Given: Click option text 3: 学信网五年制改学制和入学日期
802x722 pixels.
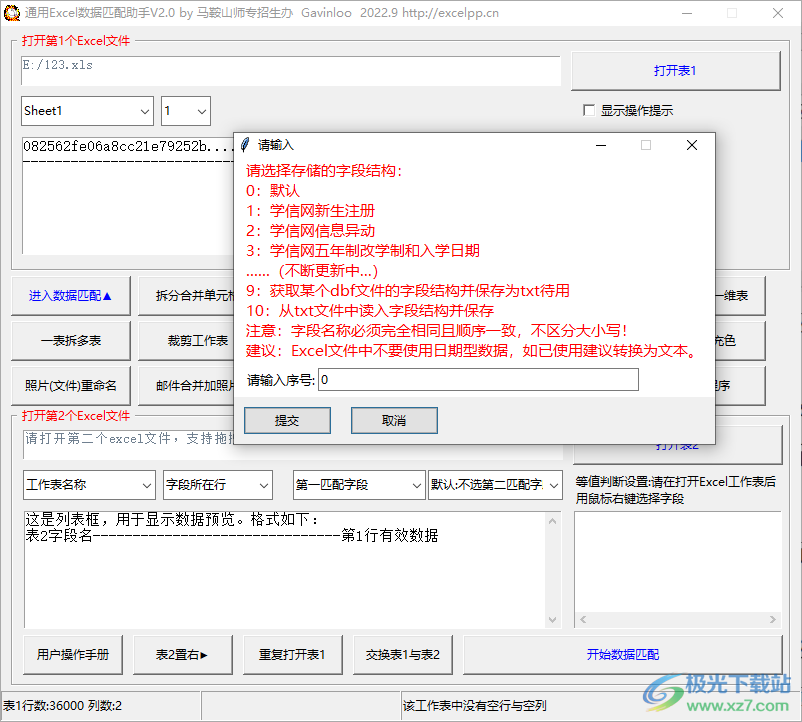Looking at the screenshot, I should (363, 251).
